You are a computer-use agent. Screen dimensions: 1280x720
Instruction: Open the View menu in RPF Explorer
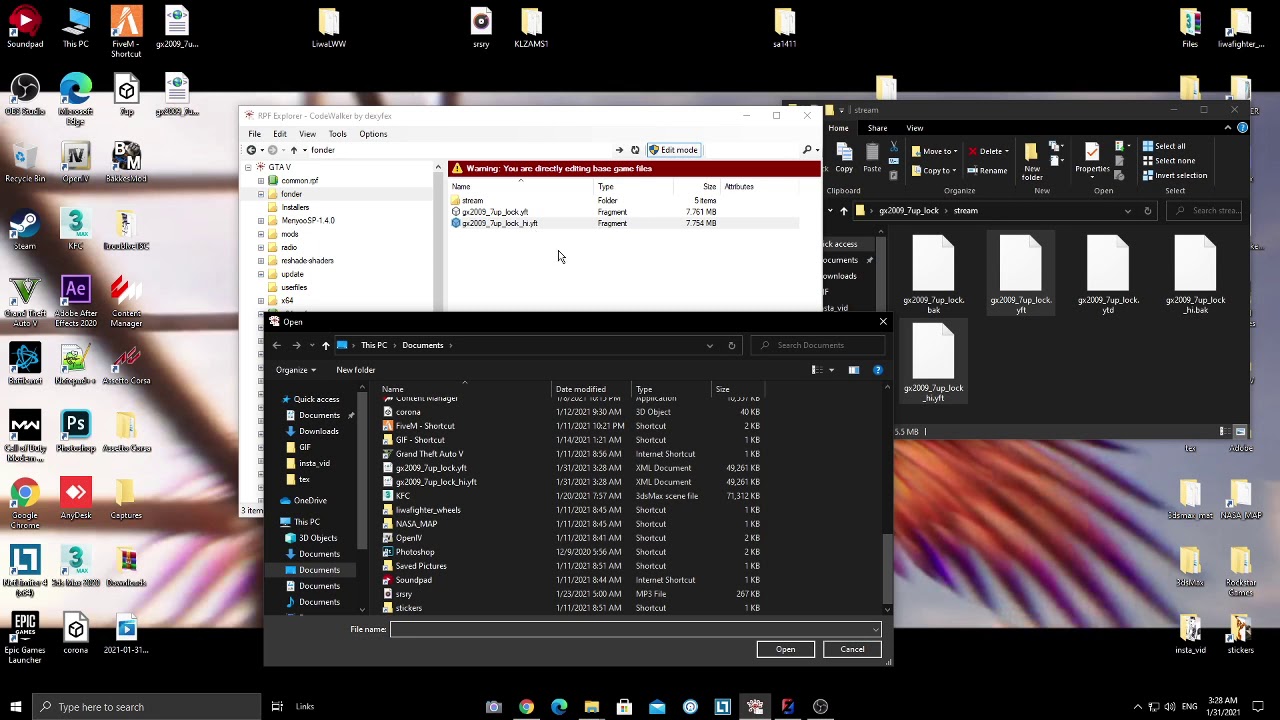tap(307, 134)
